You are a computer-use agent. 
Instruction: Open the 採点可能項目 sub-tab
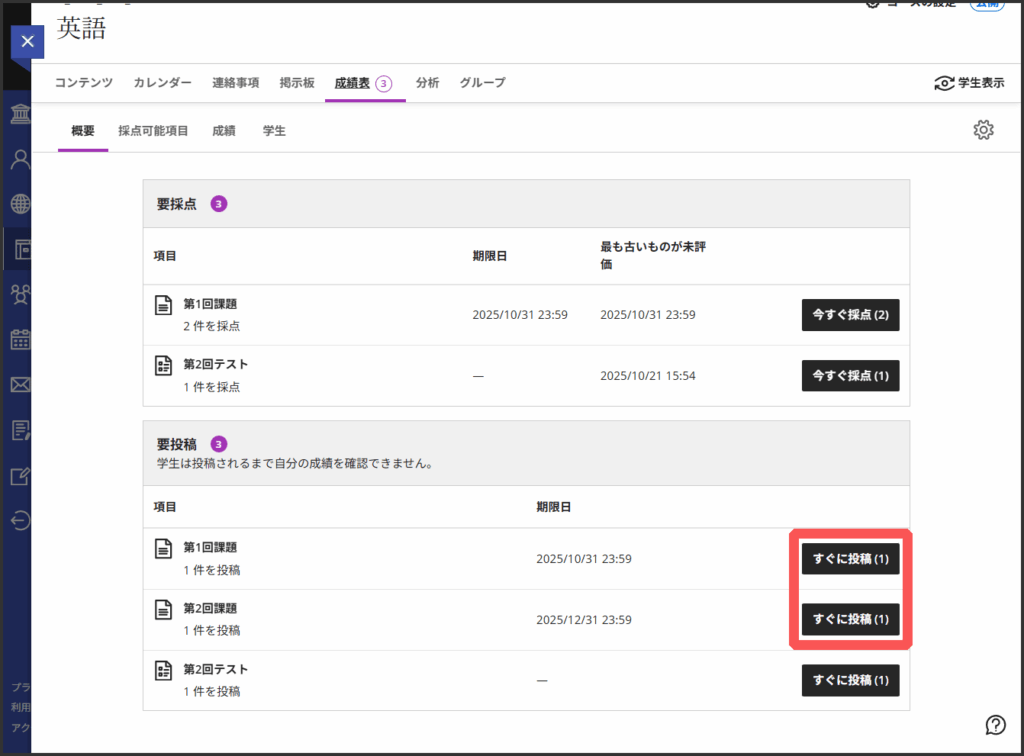point(153,130)
